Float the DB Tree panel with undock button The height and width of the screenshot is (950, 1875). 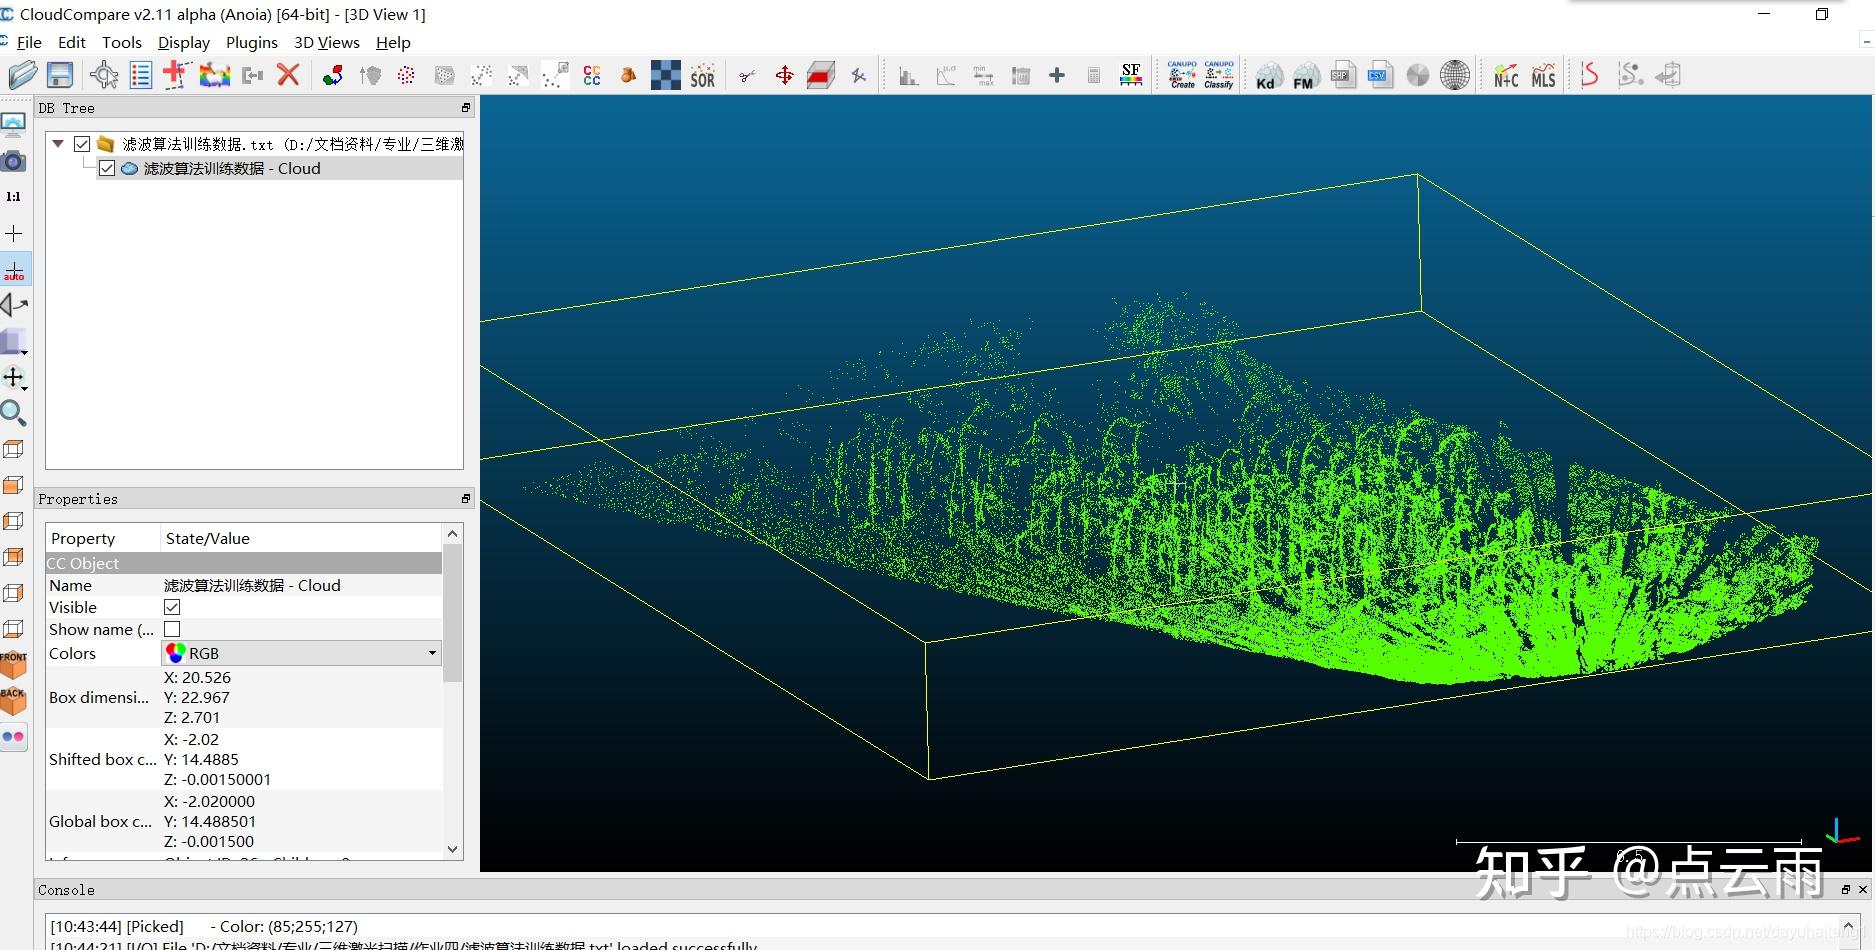tap(465, 108)
